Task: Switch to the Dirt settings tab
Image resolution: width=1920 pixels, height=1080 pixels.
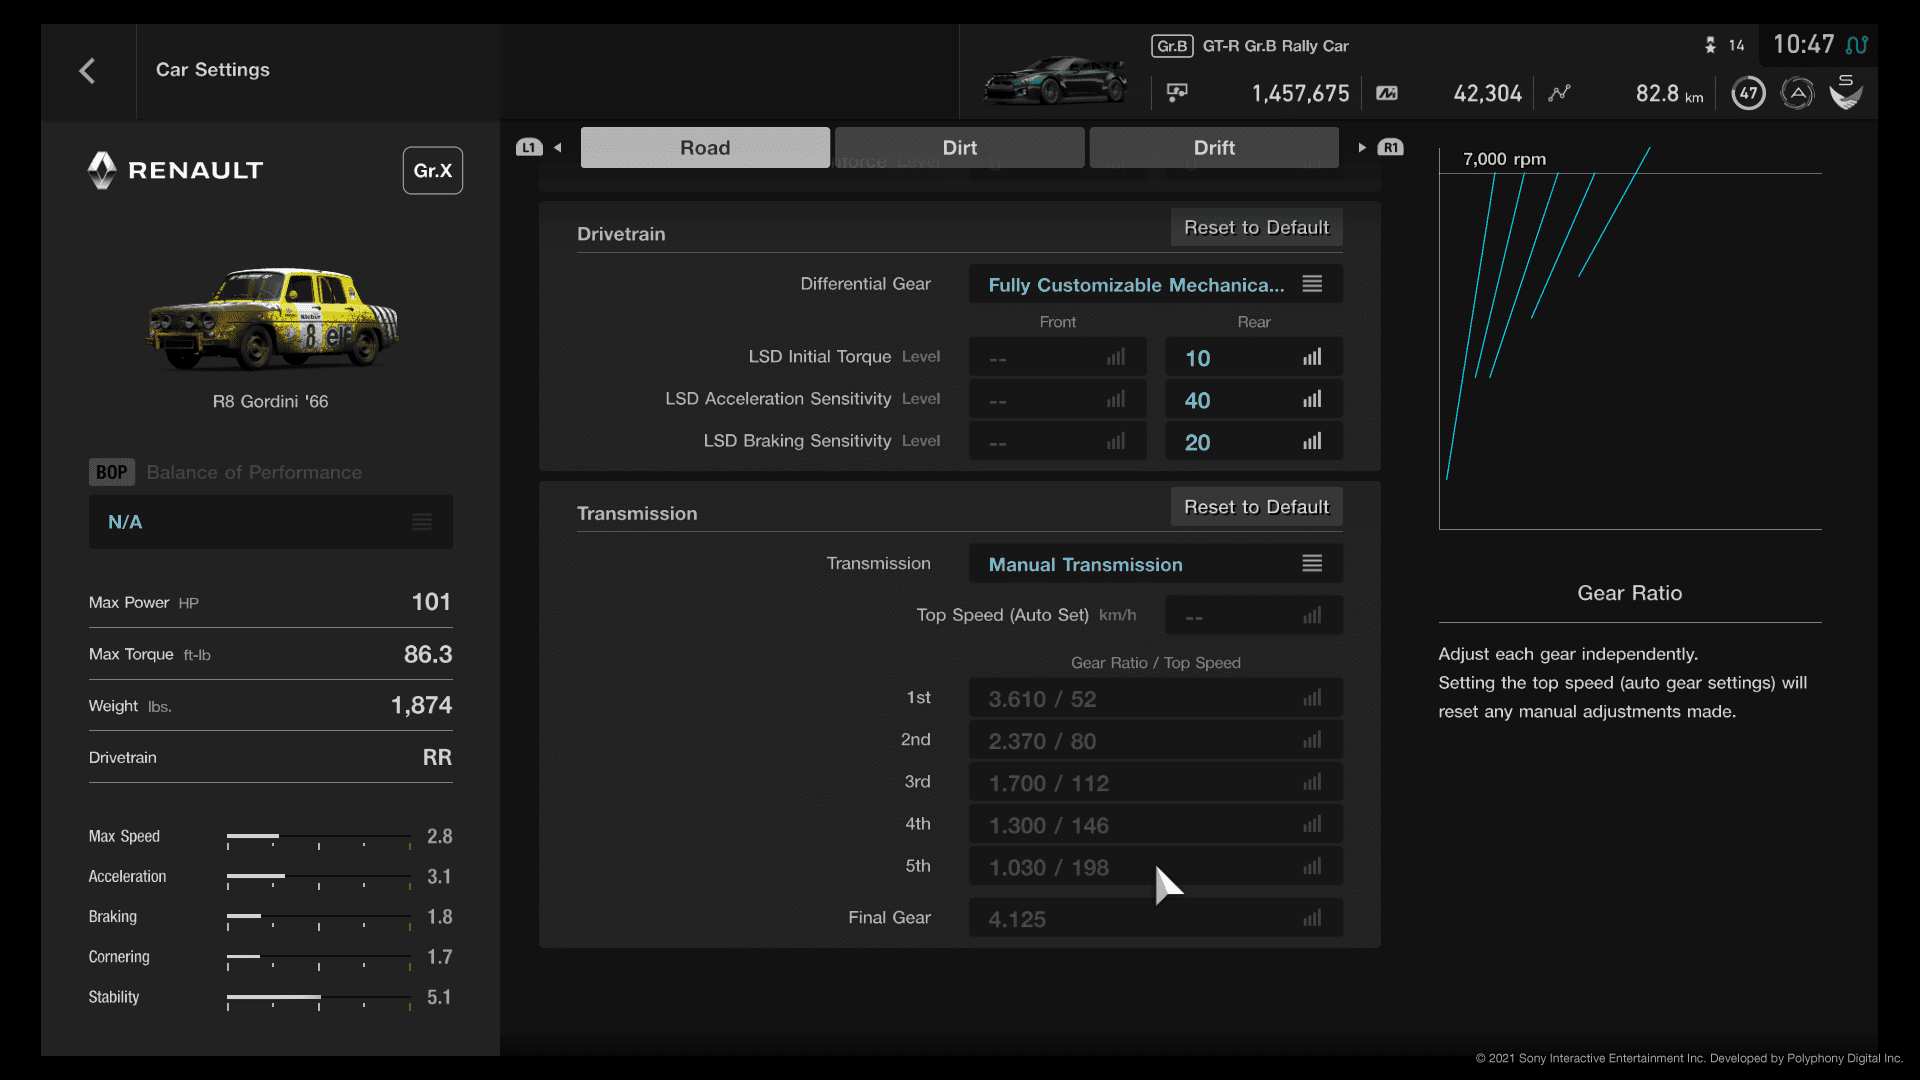Action: click(960, 147)
